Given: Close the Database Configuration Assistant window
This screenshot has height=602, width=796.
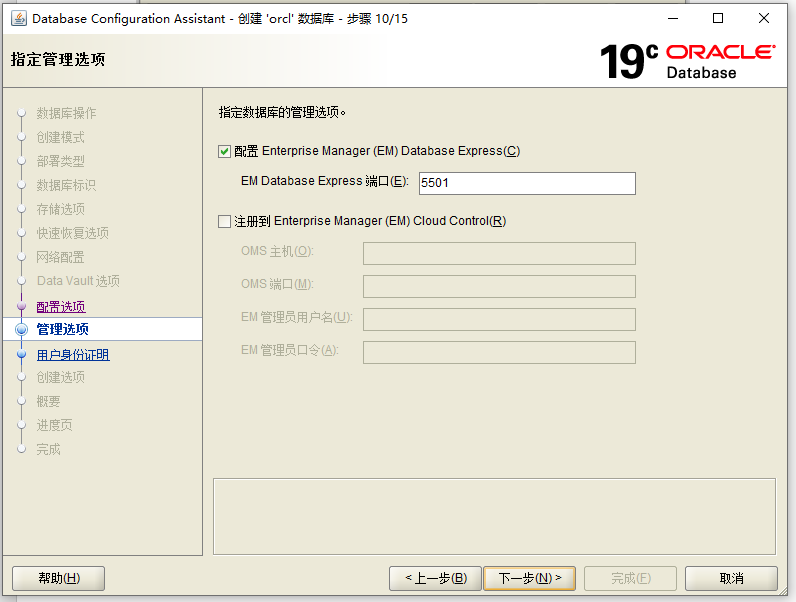Looking at the screenshot, I should coord(764,19).
